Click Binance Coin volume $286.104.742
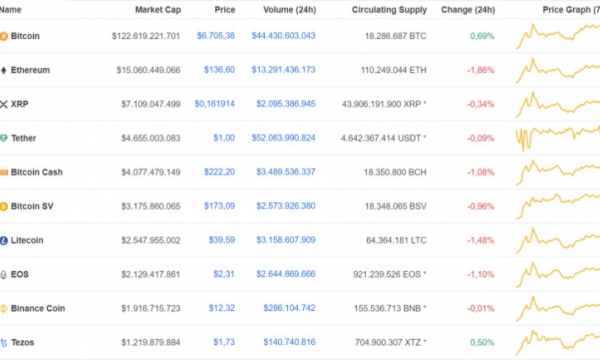Image resolution: width=600 pixels, height=360 pixels. coord(289,308)
